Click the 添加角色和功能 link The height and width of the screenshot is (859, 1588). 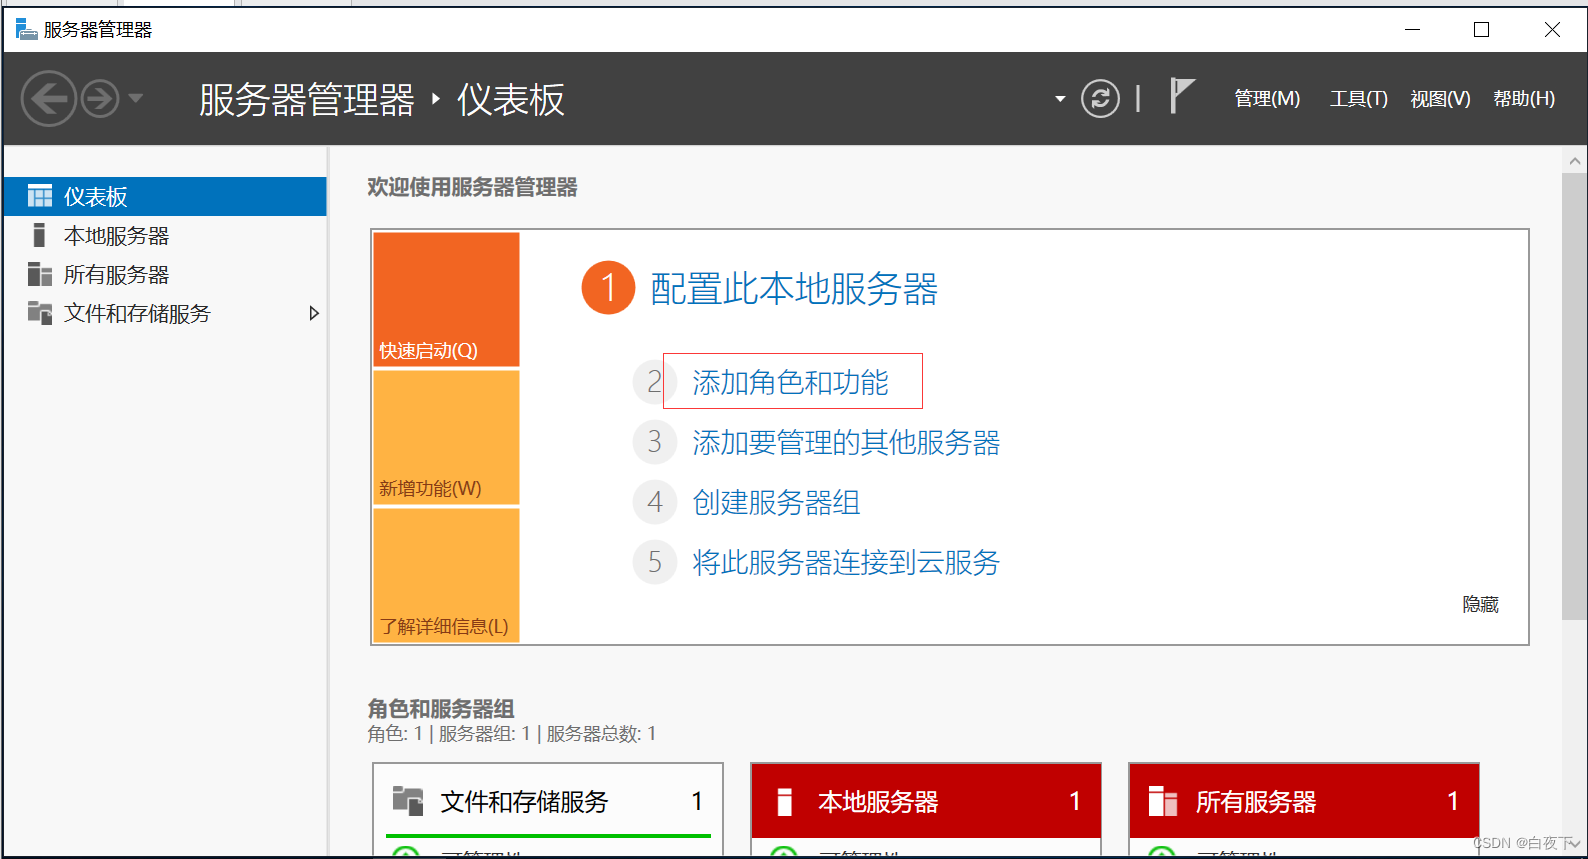pos(790,382)
